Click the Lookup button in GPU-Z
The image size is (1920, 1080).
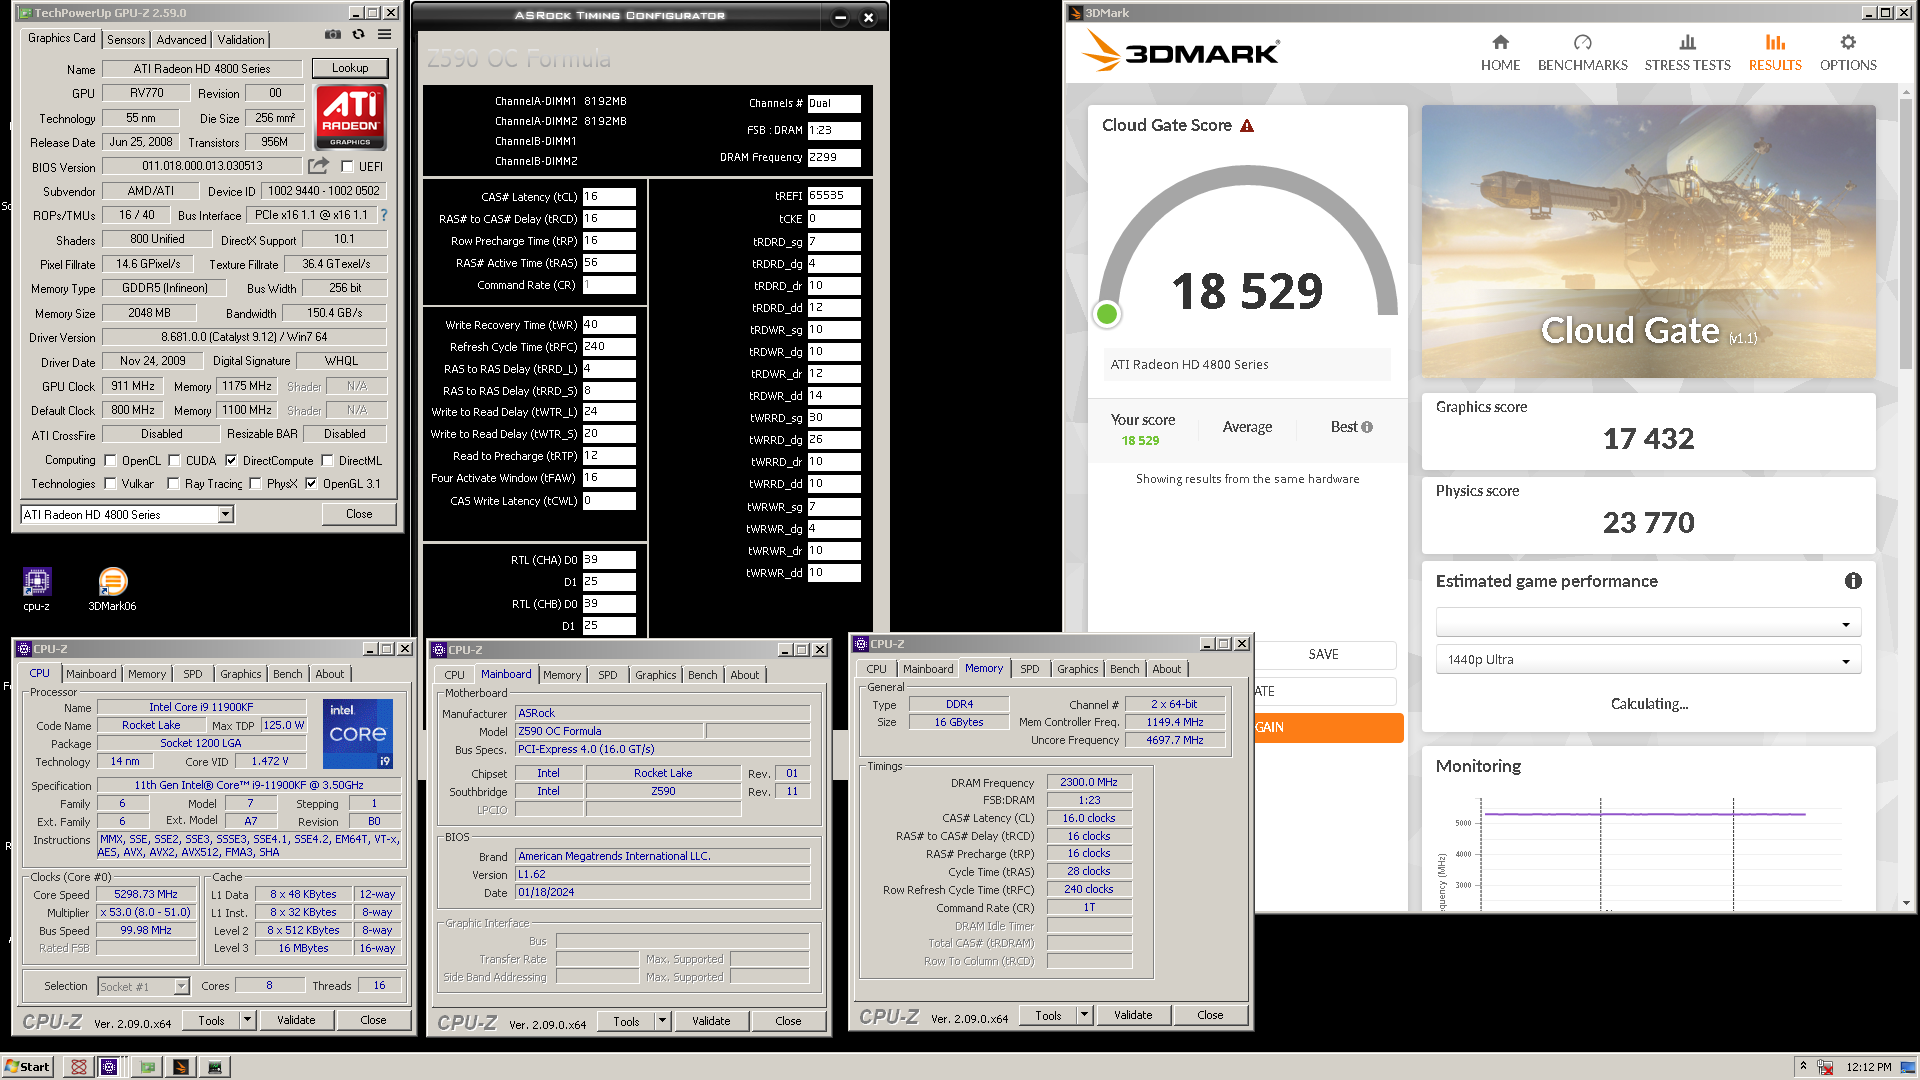point(350,68)
